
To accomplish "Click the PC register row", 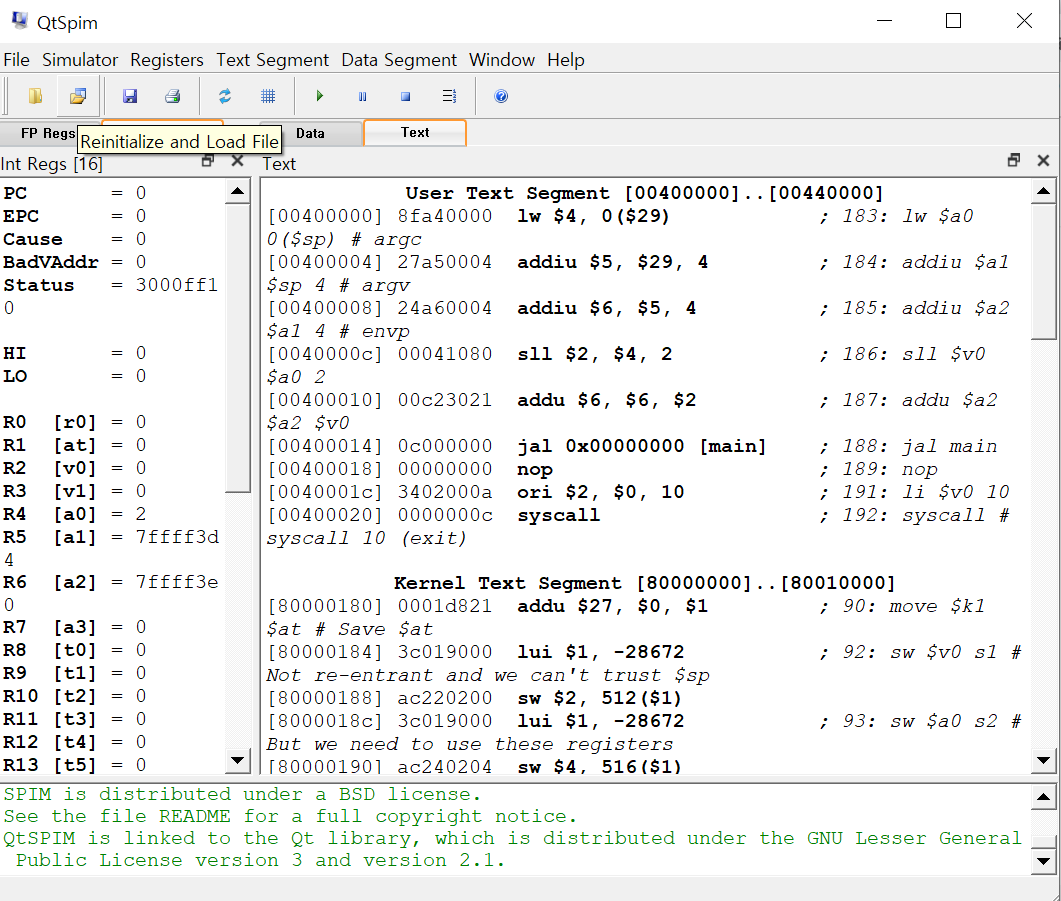I will click(x=74, y=193).
